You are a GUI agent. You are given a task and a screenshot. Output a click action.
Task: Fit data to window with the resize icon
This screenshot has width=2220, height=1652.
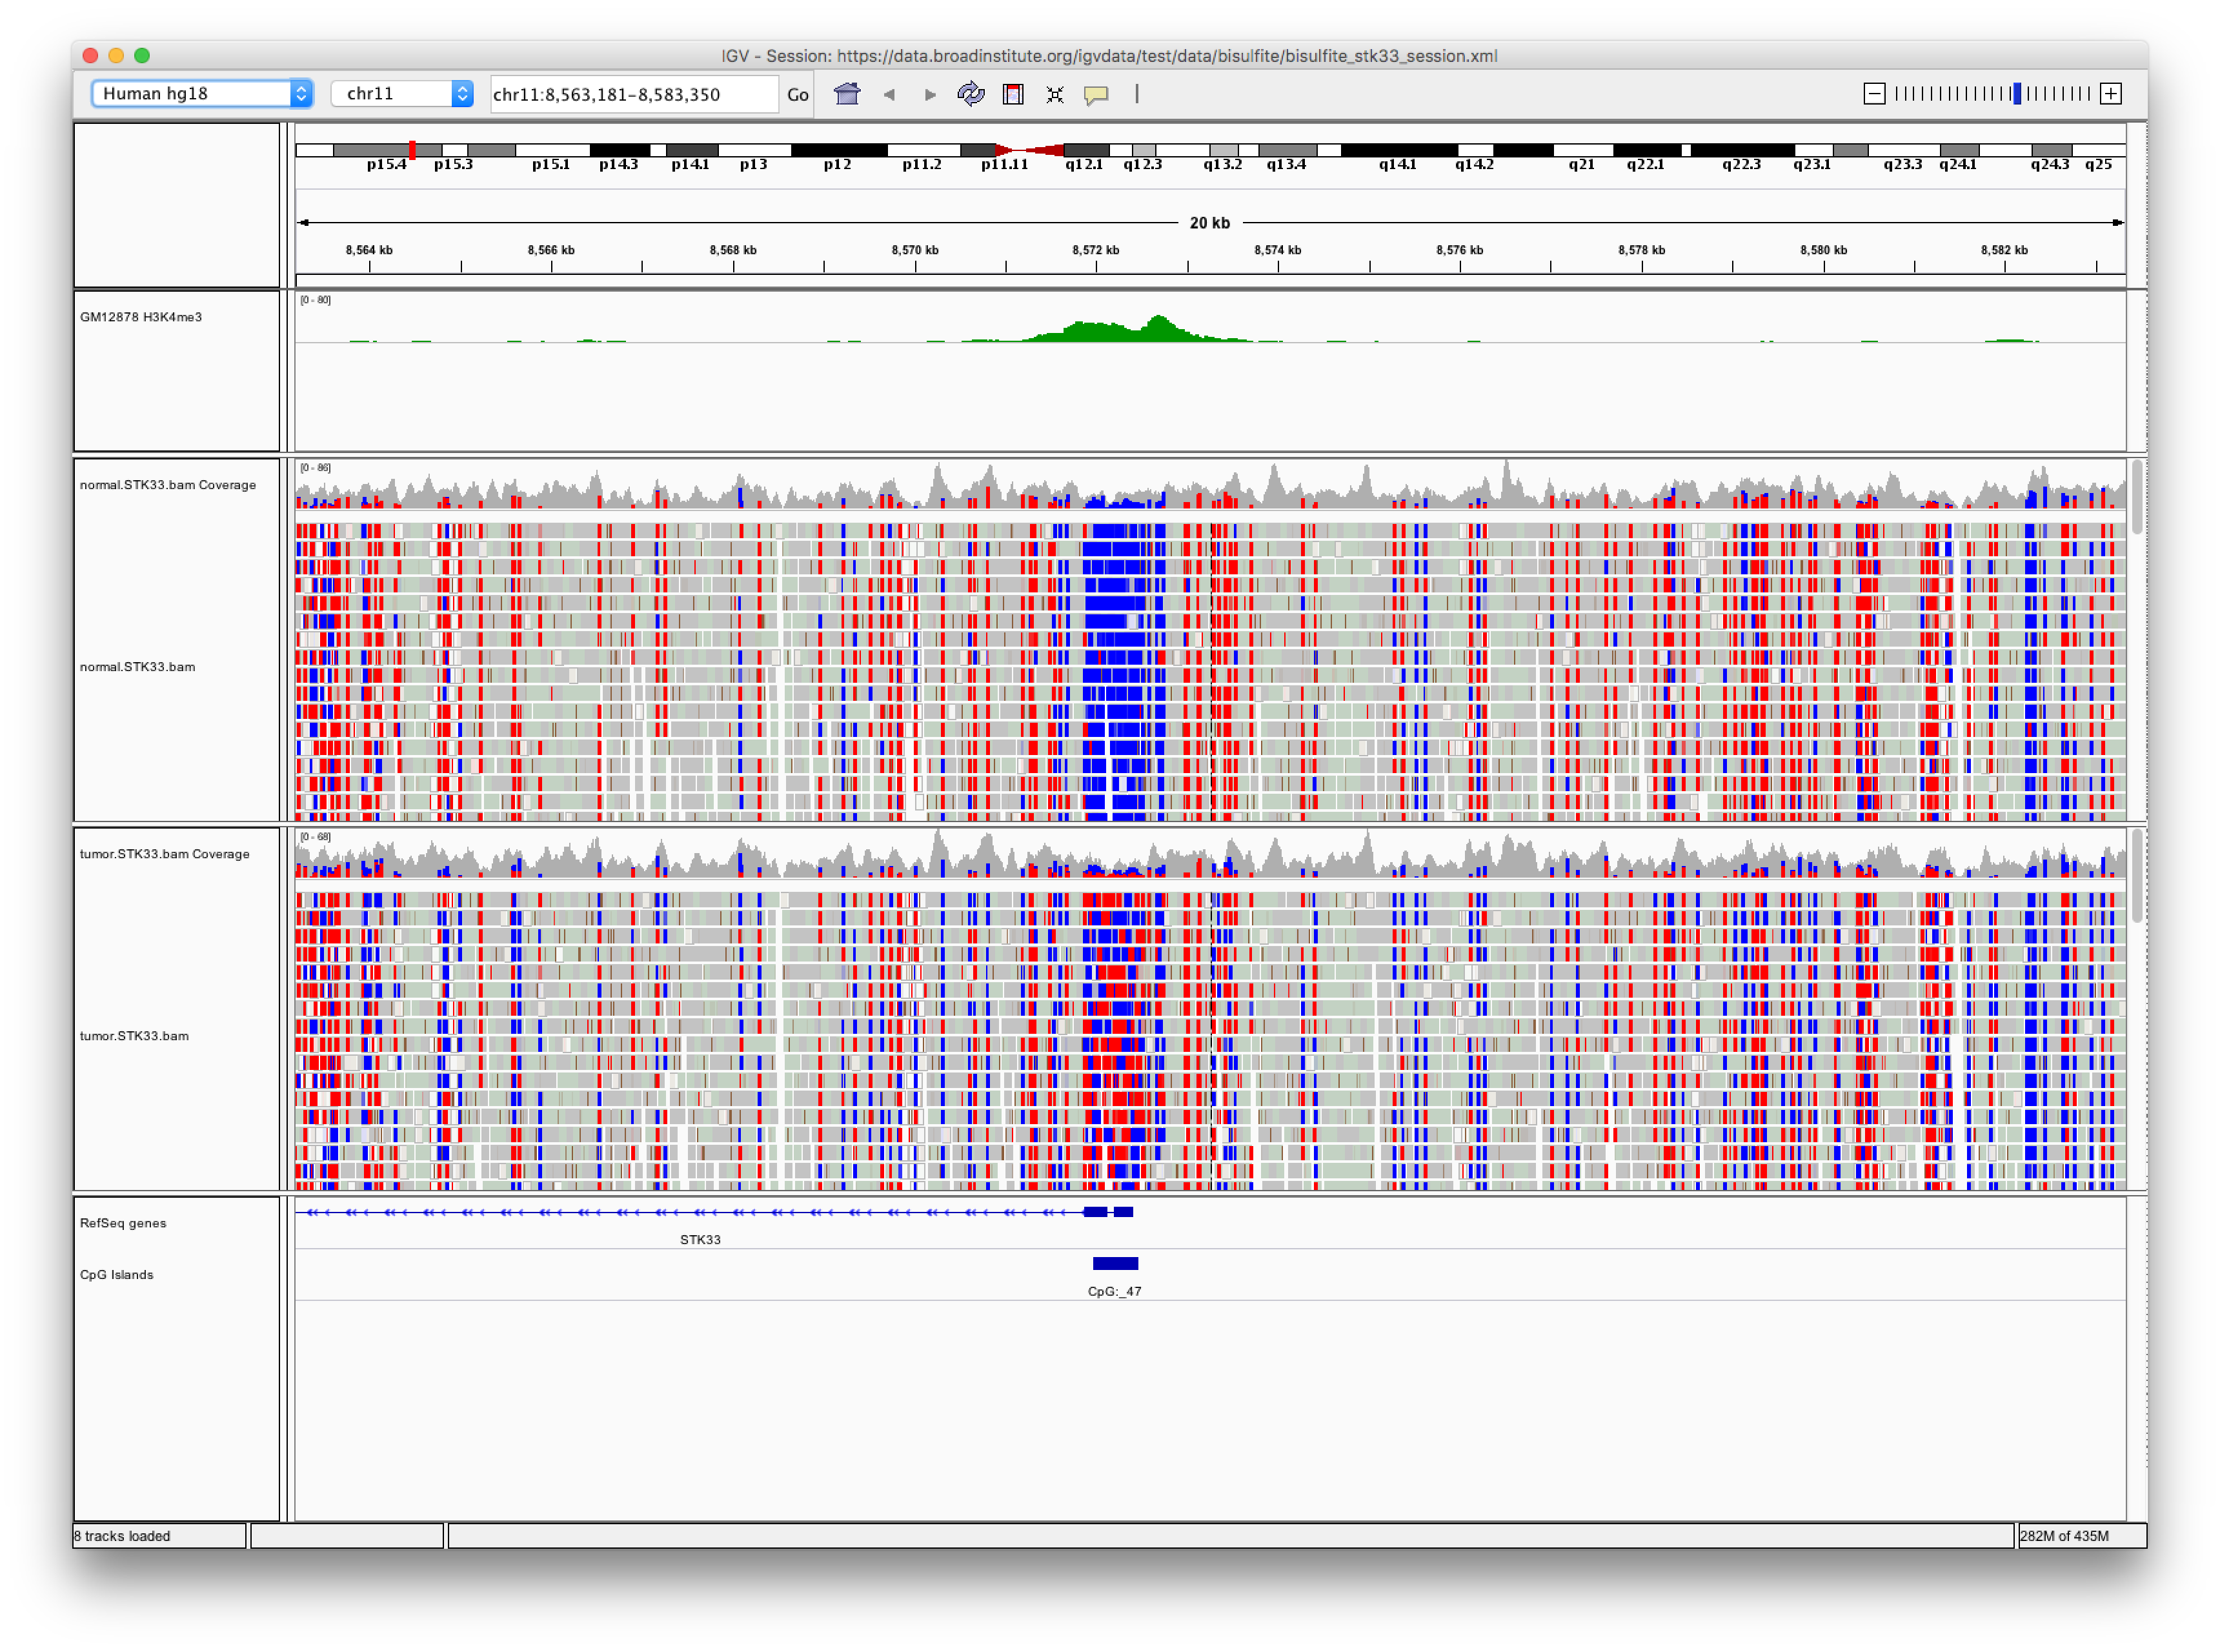click(1054, 93)
